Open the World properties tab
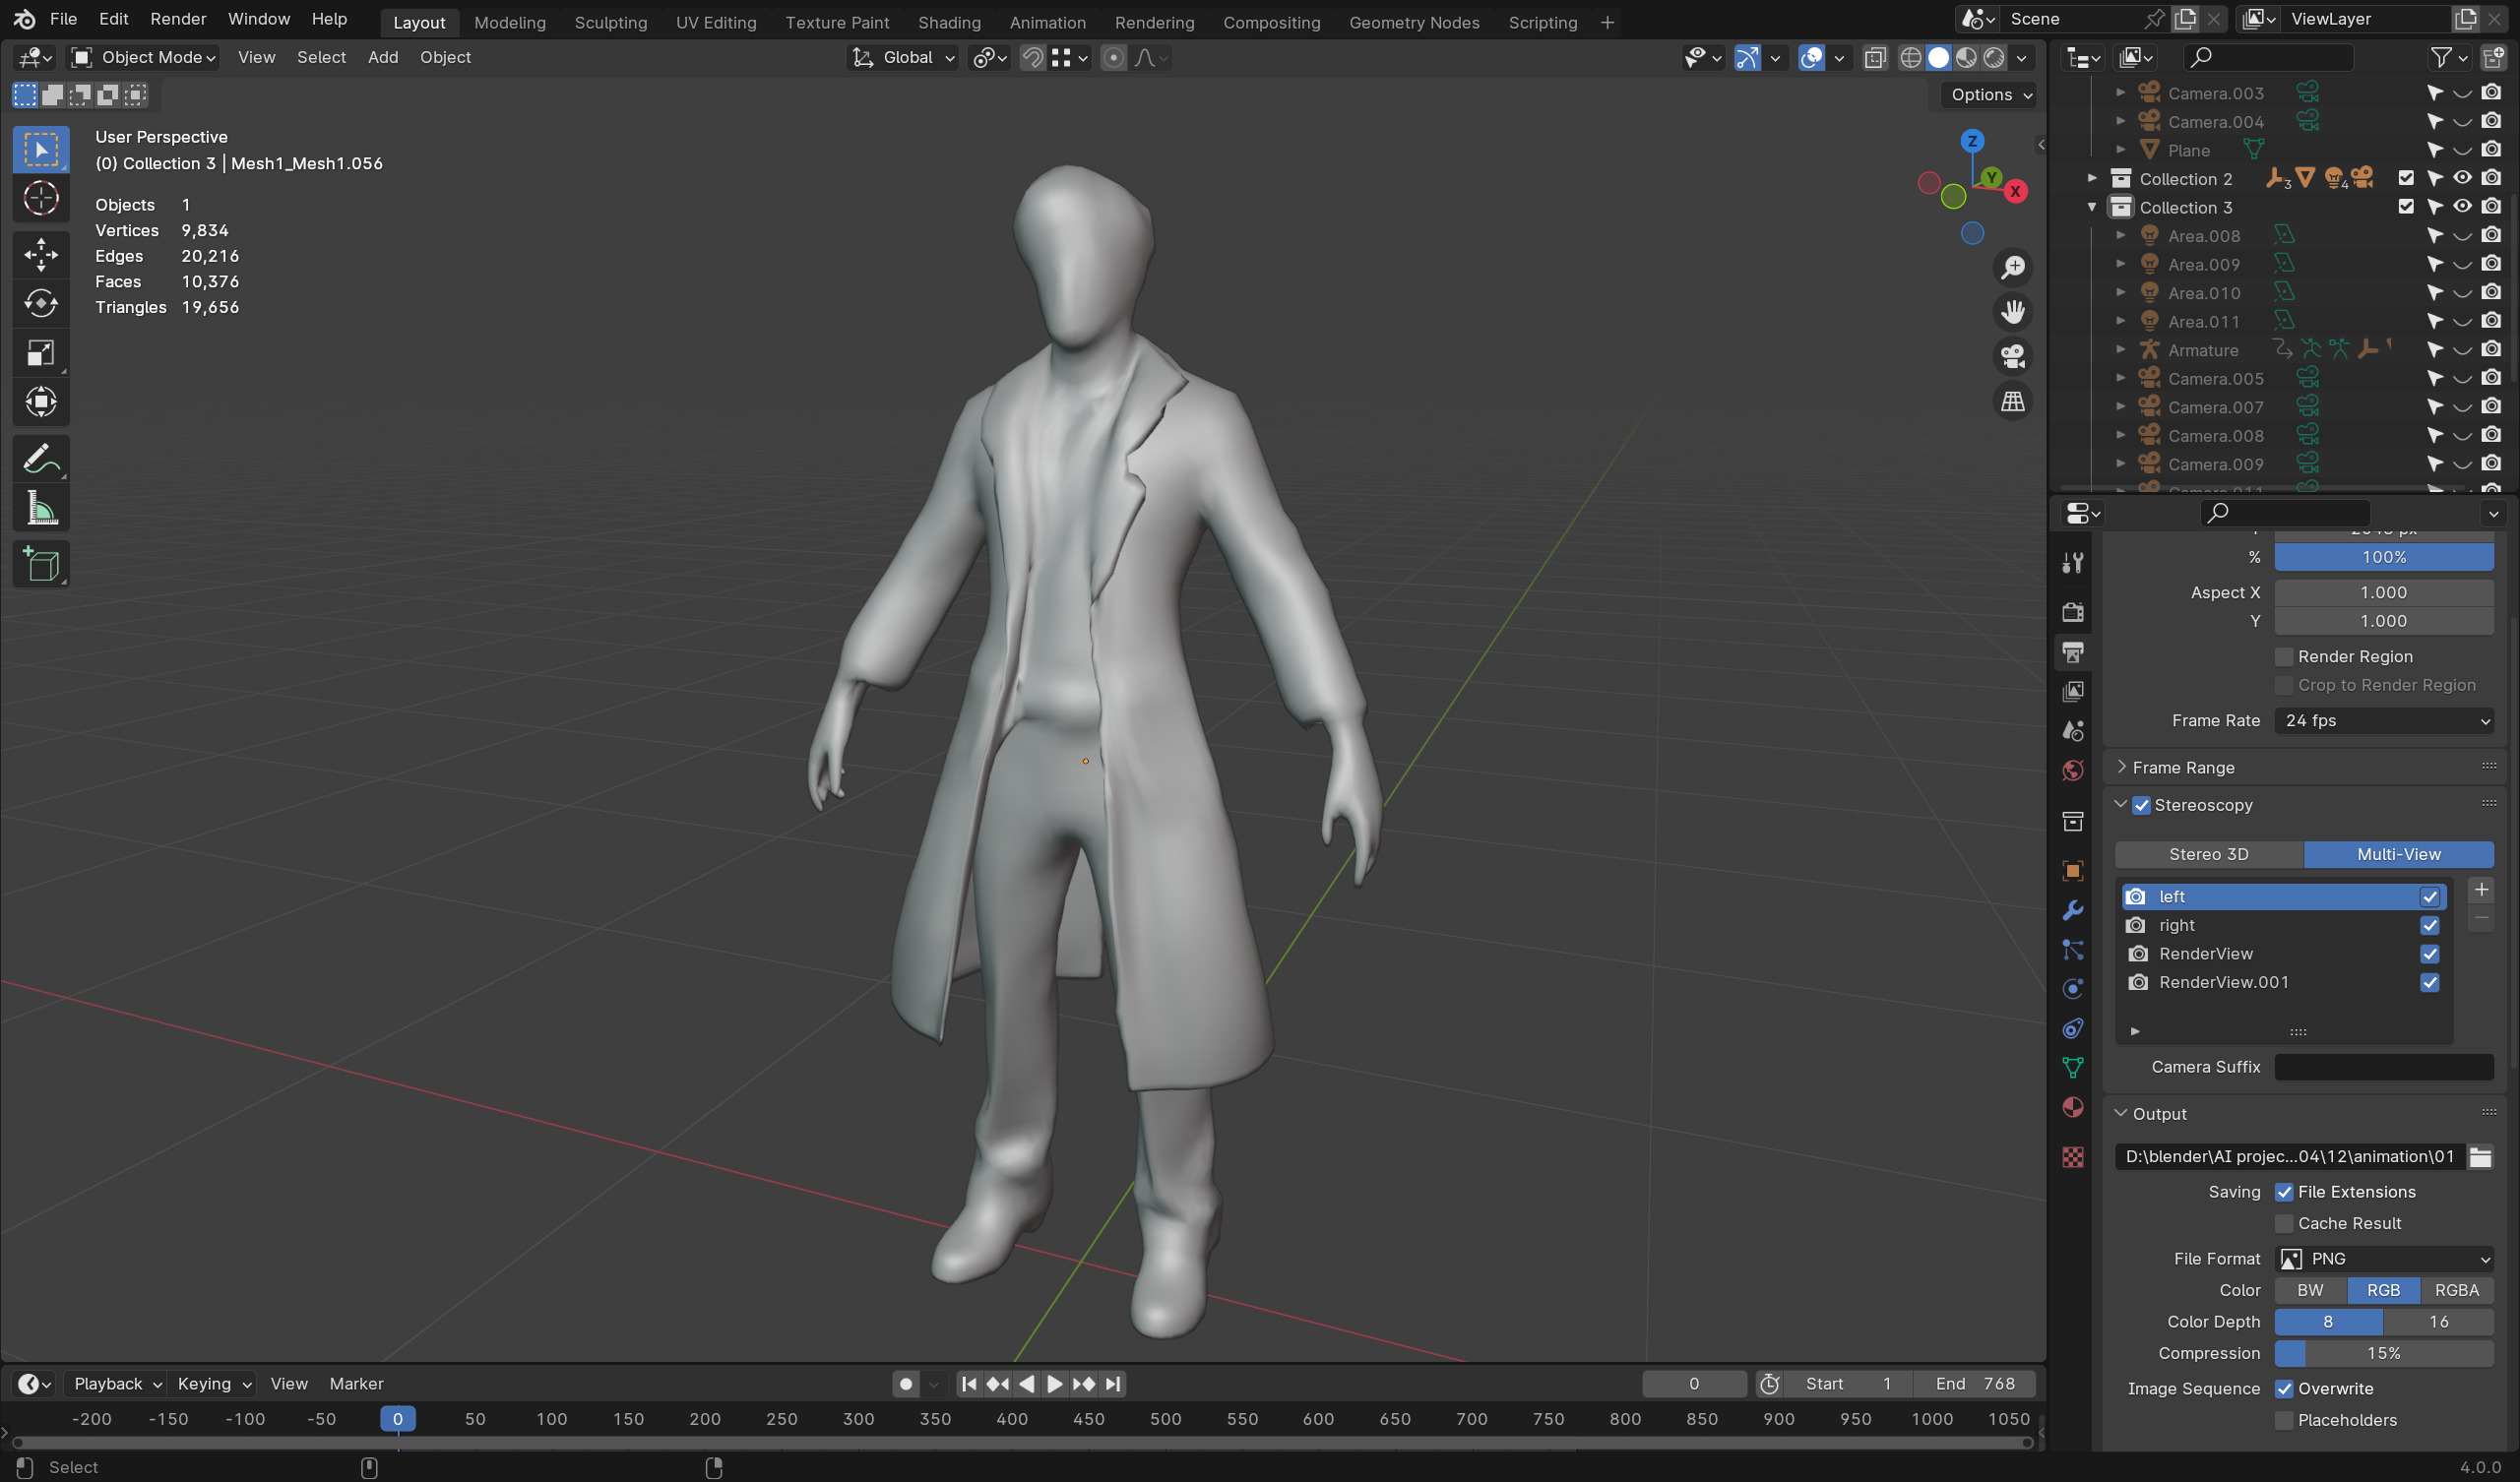This screenshot has height=1482, width=2520. click(x=2073, y=770)
